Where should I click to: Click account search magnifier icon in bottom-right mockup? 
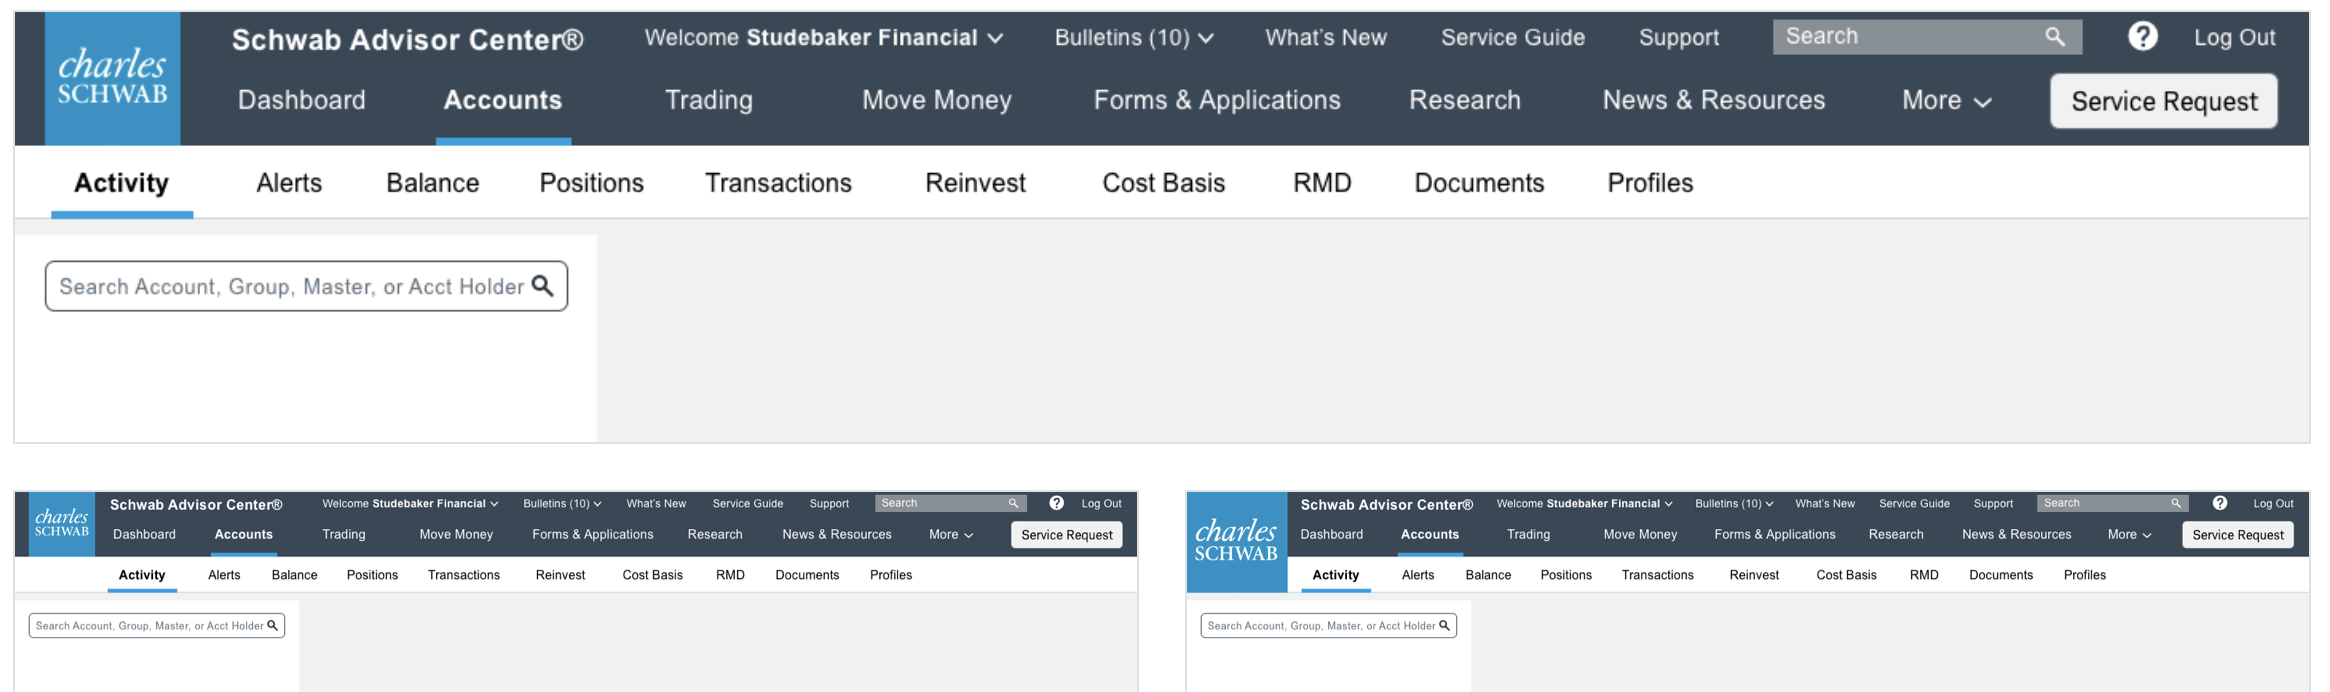1444,625
